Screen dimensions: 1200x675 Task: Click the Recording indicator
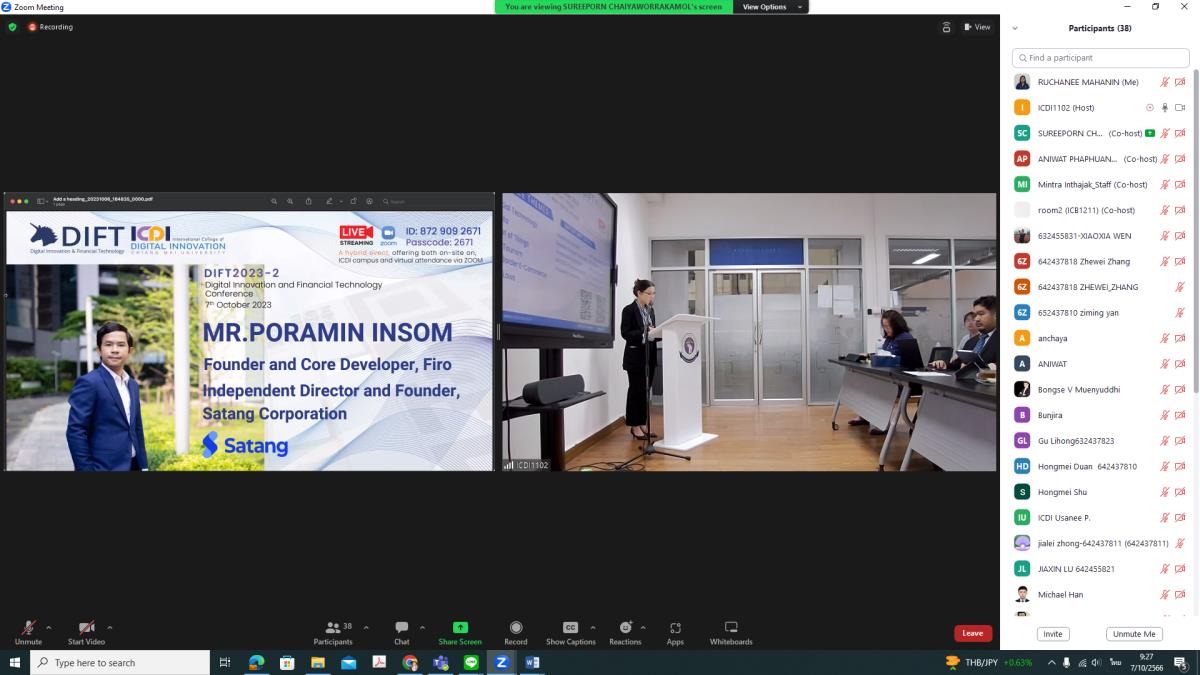click(50, 27)
